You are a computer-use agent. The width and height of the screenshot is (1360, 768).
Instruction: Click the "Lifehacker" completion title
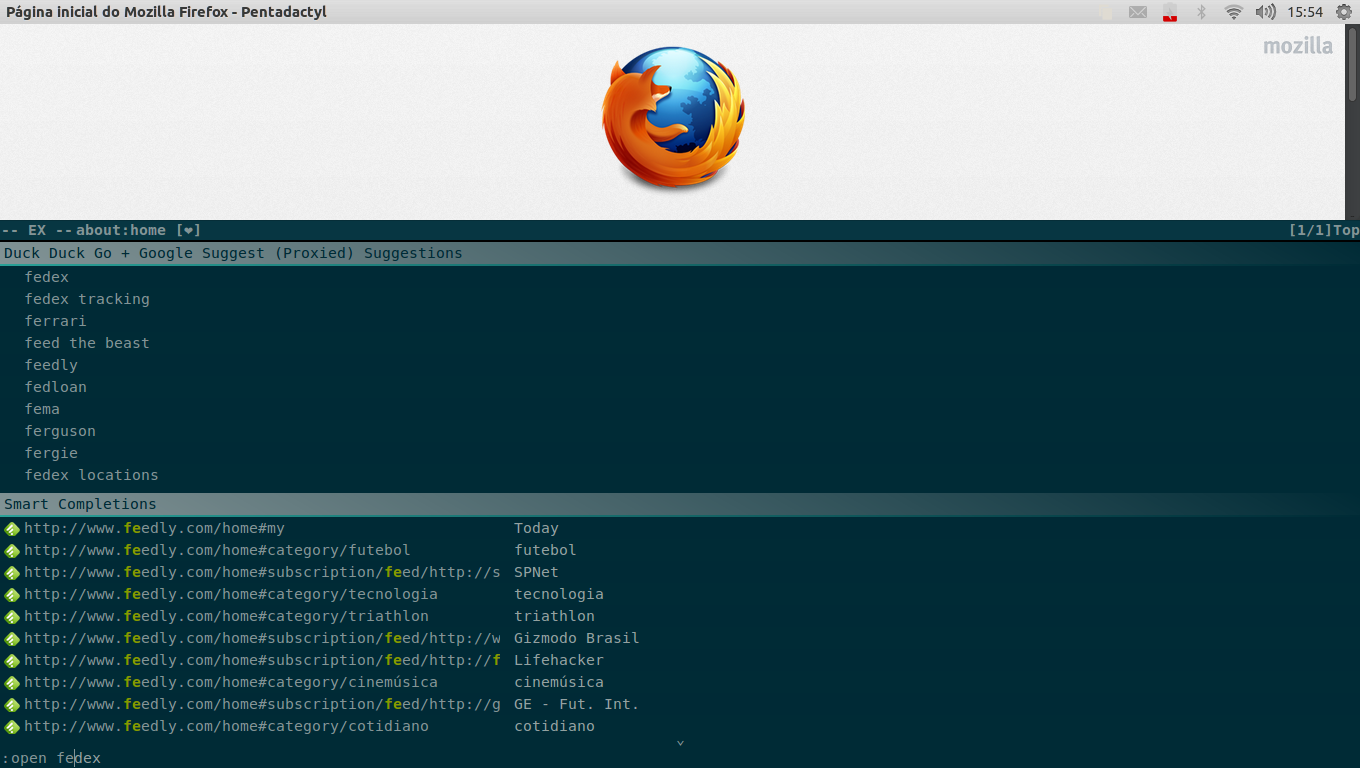coord(559,660)
